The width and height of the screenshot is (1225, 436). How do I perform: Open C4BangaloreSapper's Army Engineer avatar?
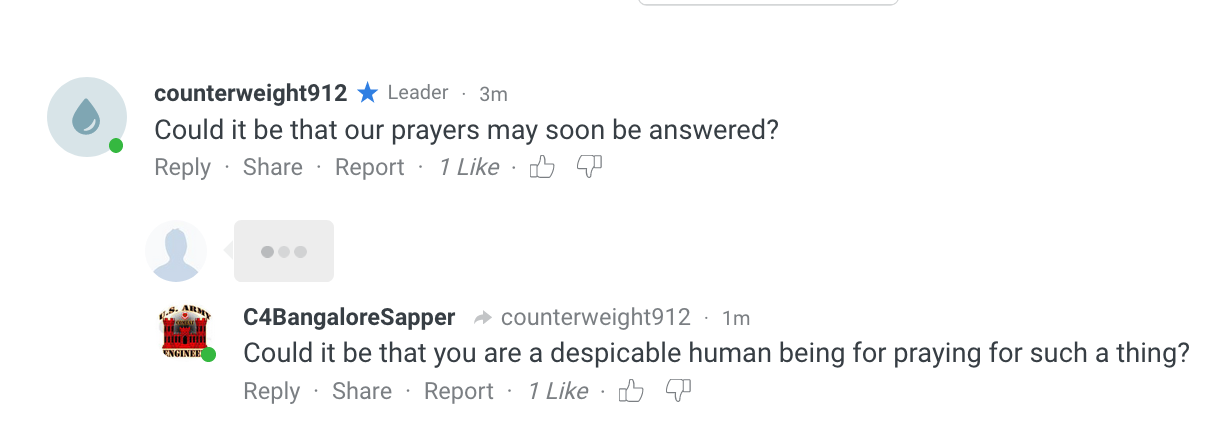click(x=186, y=333)
